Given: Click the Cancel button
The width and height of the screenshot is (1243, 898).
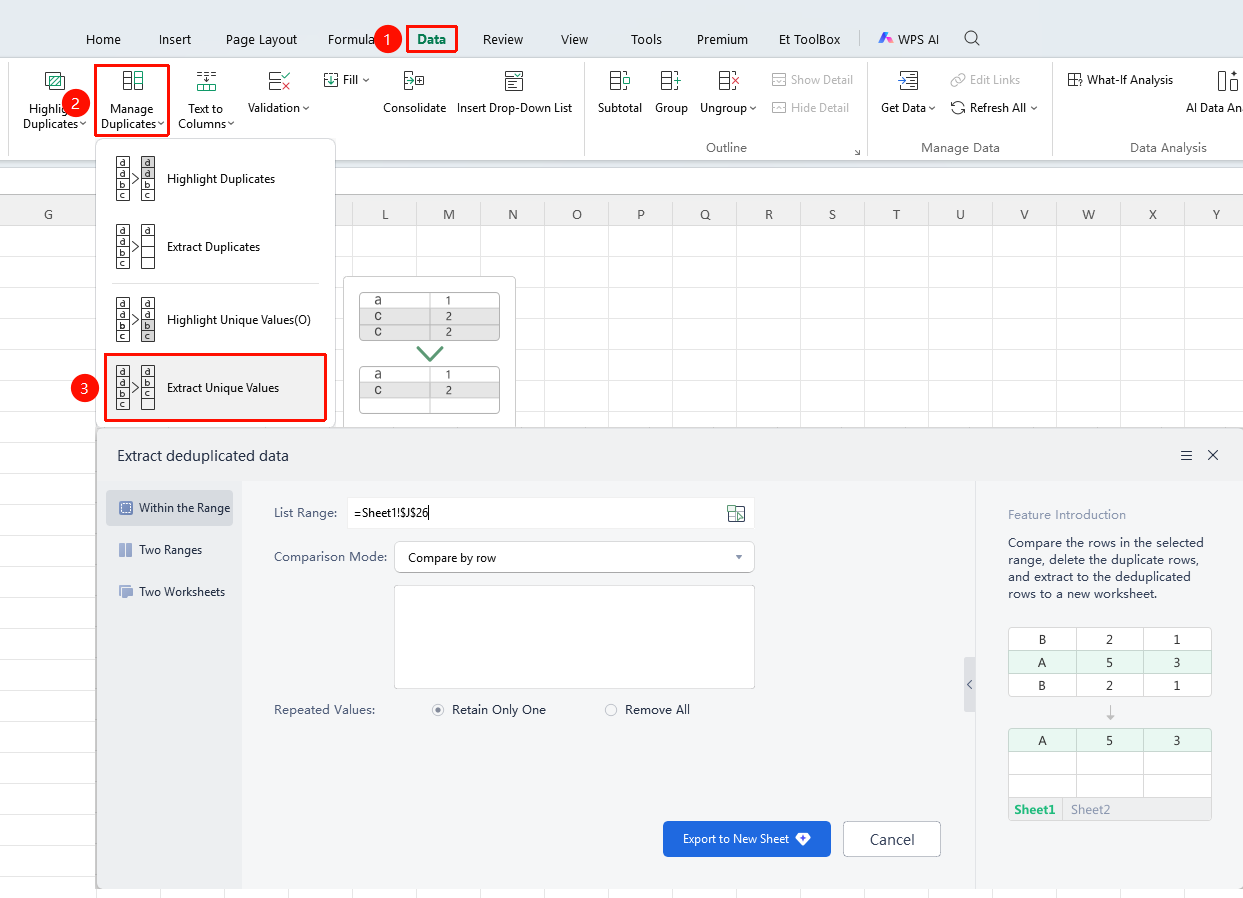Looking at the screenshot, I should (x=892, y=840).
